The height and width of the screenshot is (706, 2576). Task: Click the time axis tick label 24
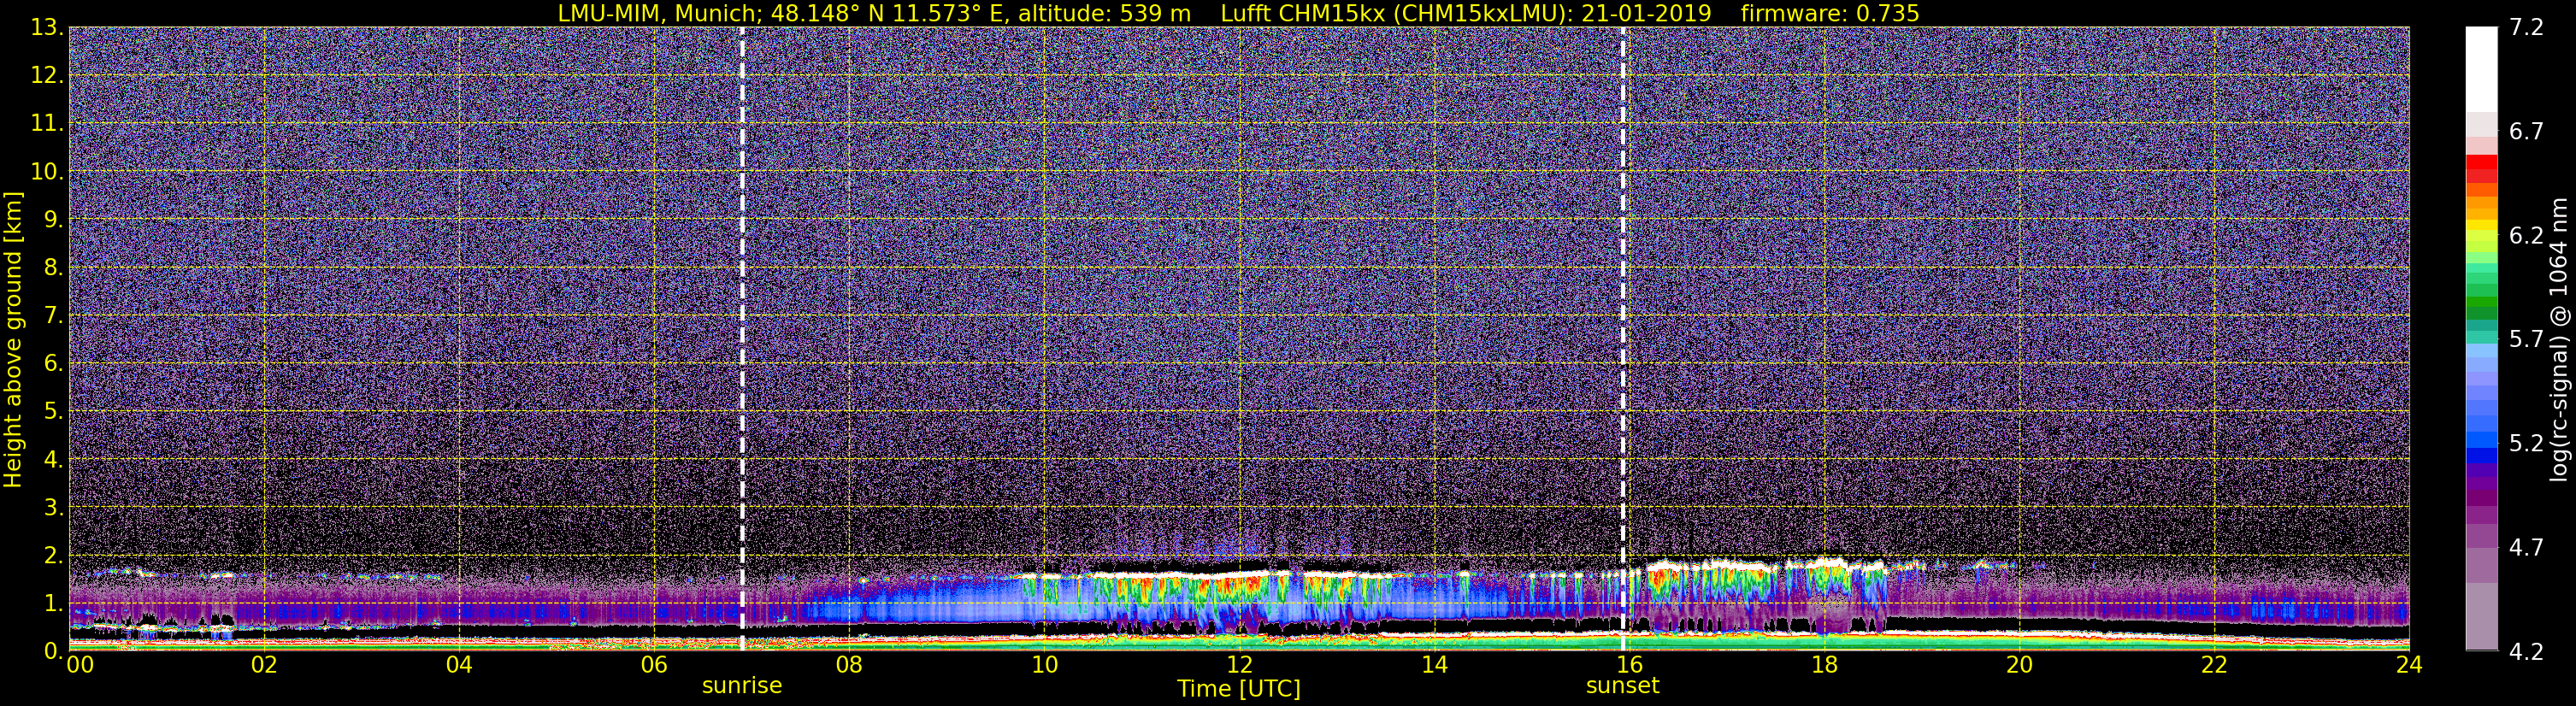tap(2409, 666)
